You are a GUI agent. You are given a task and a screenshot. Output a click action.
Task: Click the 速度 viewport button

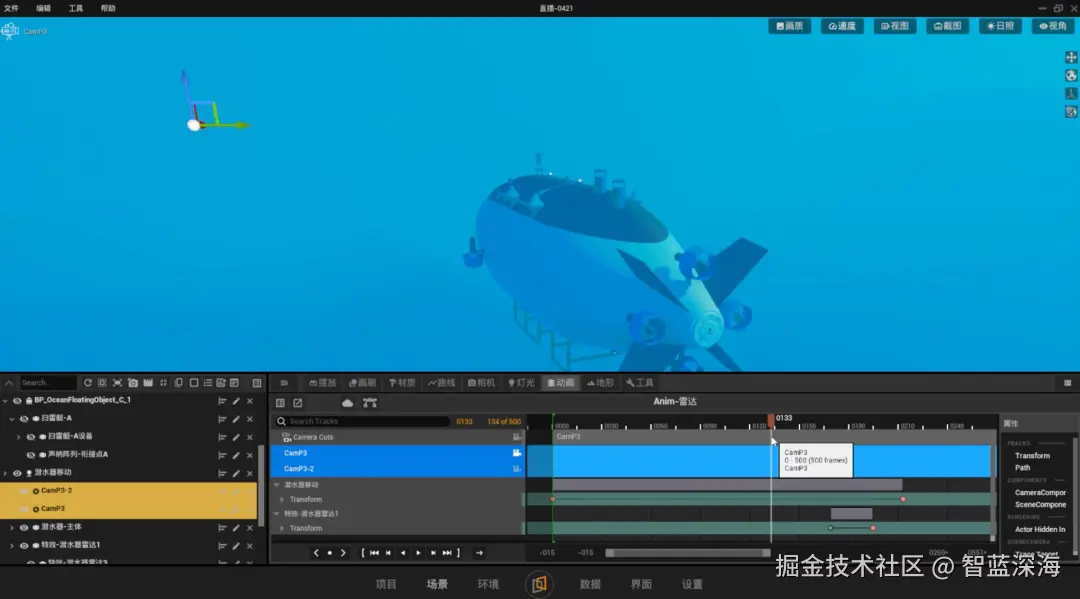842,26
